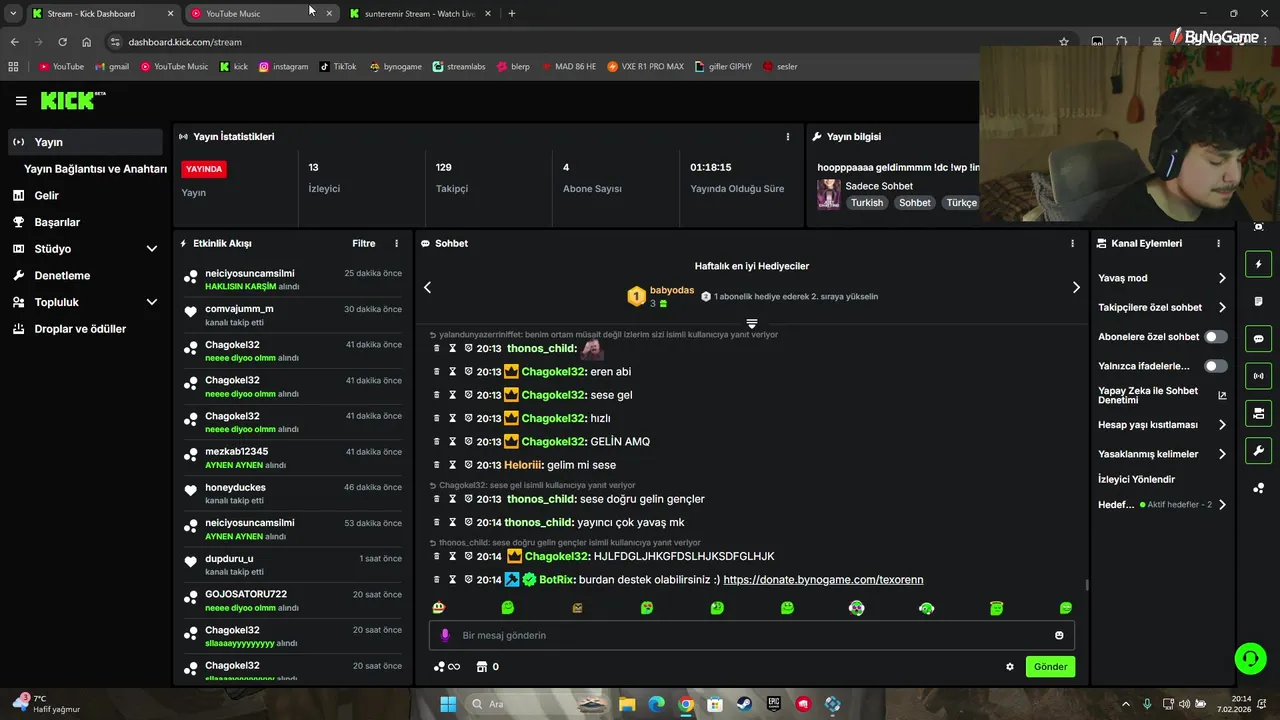Screen dimensions: 1280x720
Task: Toggle Abonelere özel sohbet switch
Action: point(1215,337)
